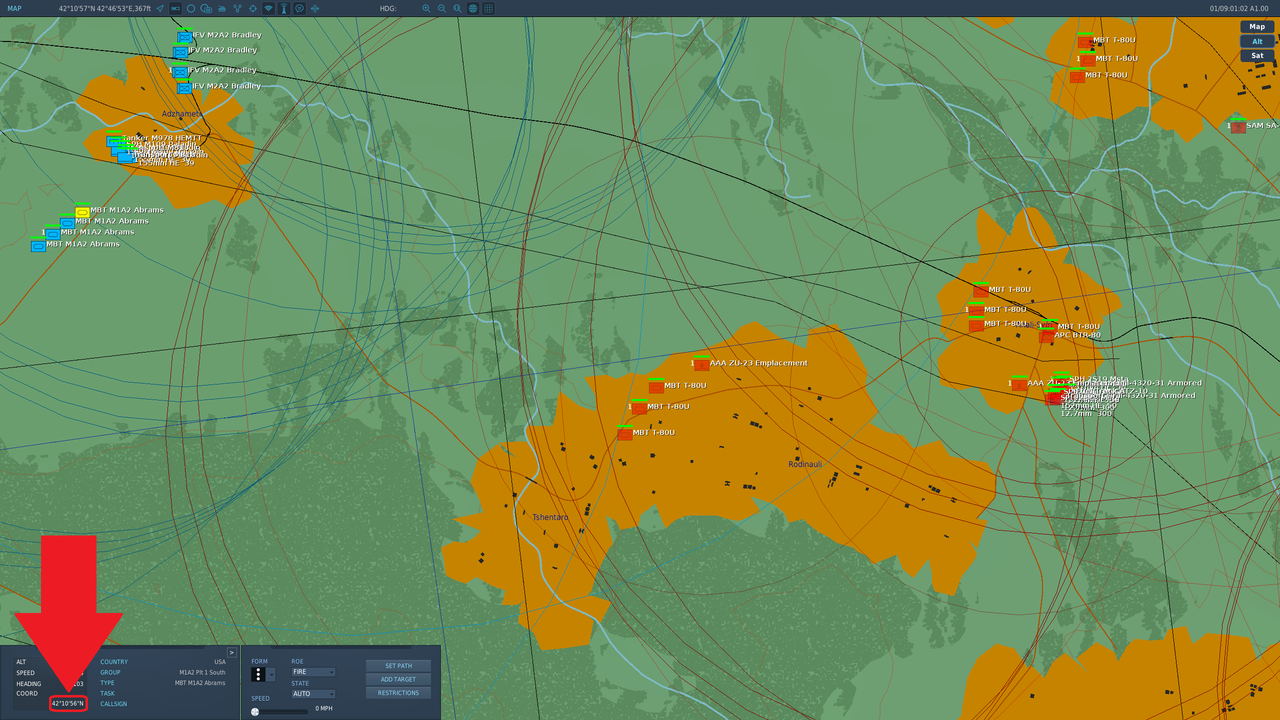Select the AAA ZU-23 Emplacement unit icon
Image resolution: width=1280 pixels, height=720 pixels.
coord(702,364)
